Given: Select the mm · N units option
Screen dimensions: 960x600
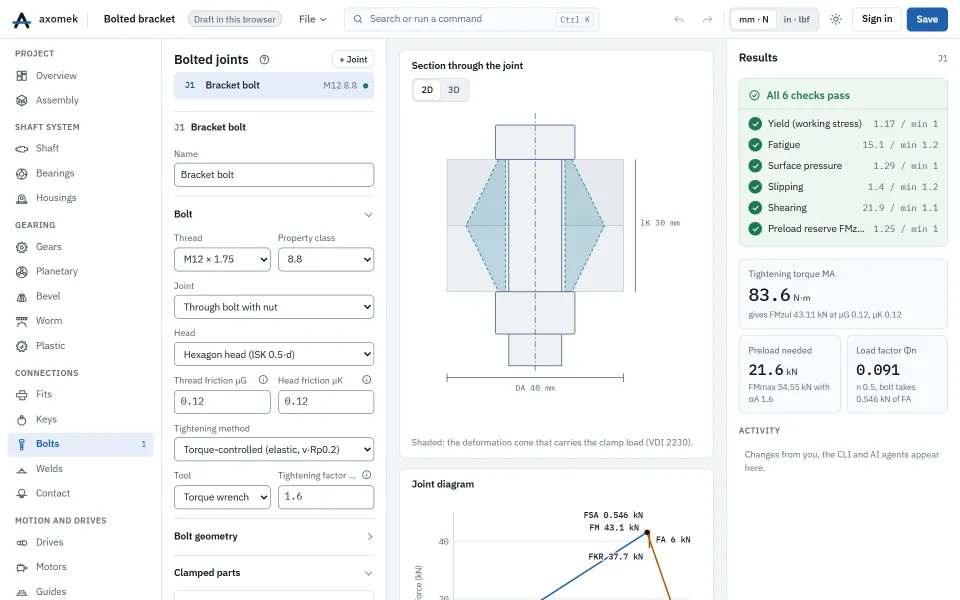Looking at the screenshot, I should (x=754, y=20).
